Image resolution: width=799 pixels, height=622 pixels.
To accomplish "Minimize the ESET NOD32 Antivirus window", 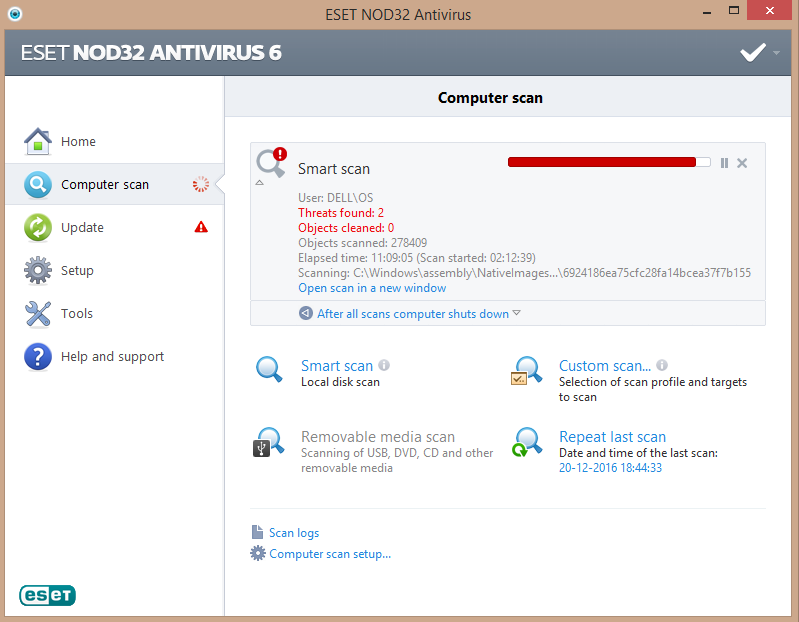I will [x=706, y=11].
